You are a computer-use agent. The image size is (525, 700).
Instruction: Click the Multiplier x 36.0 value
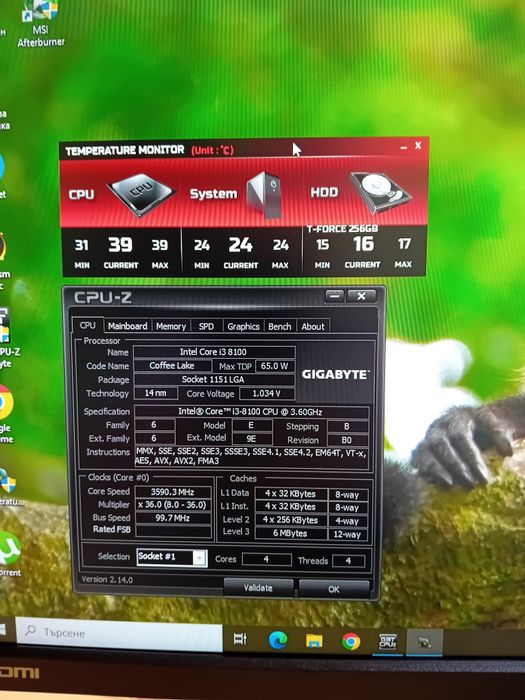point(173,505)
